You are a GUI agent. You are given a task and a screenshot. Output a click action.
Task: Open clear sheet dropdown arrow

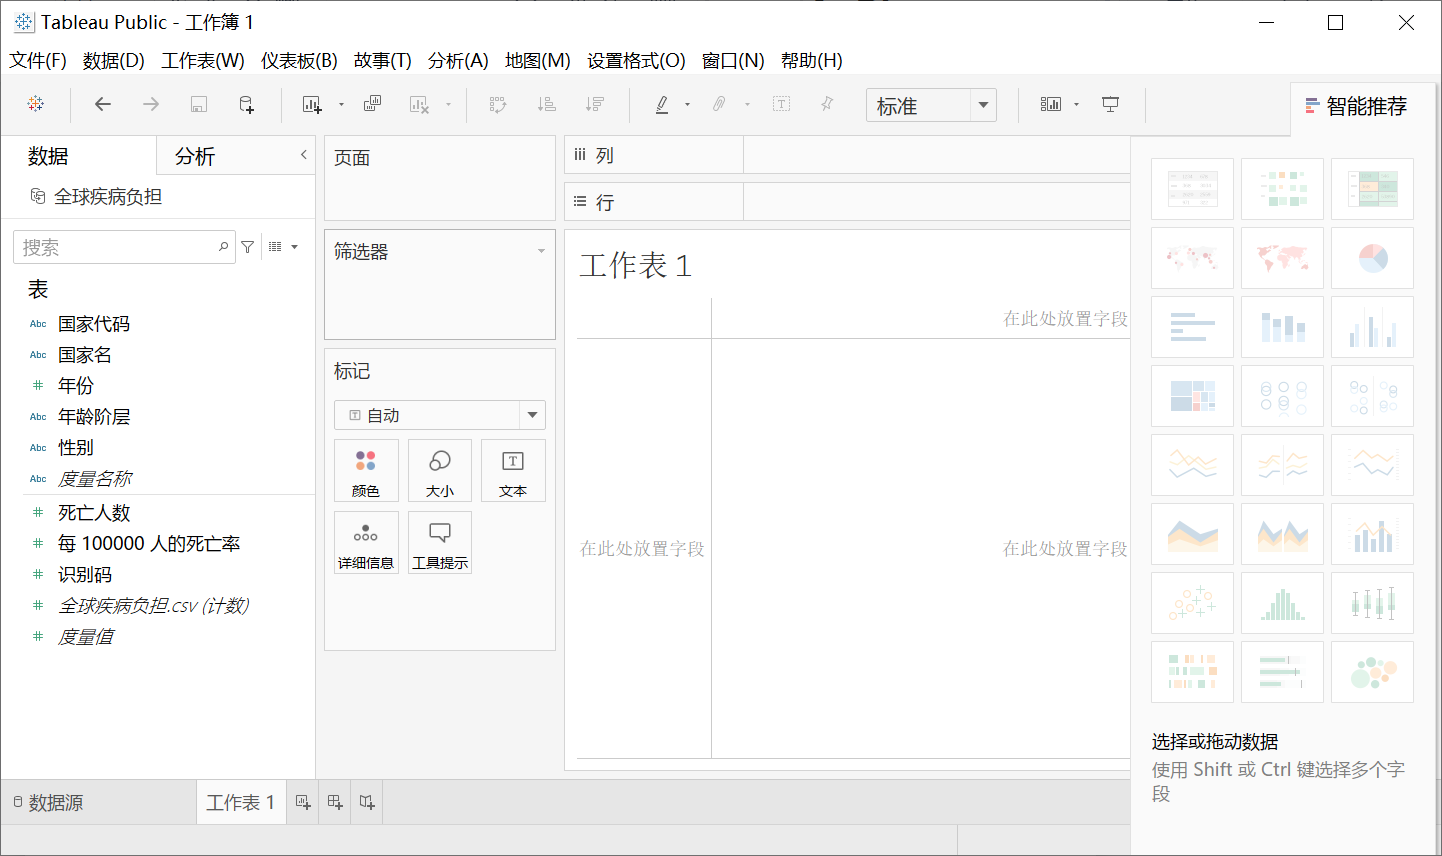click(448, 104)
